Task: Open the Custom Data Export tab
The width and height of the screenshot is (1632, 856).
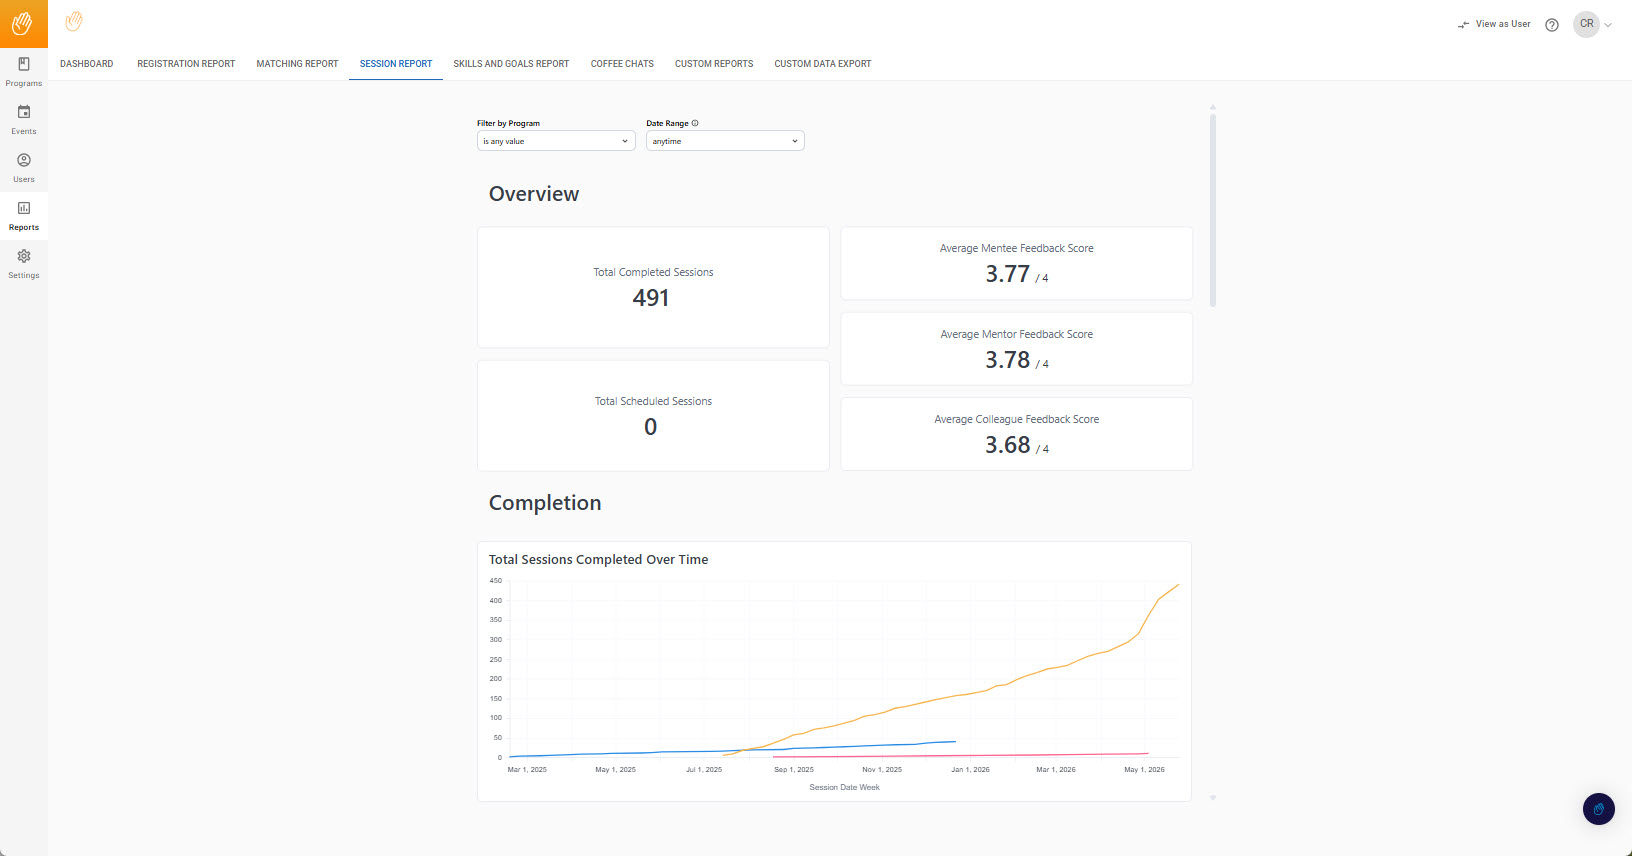Action: coord(823,64)
